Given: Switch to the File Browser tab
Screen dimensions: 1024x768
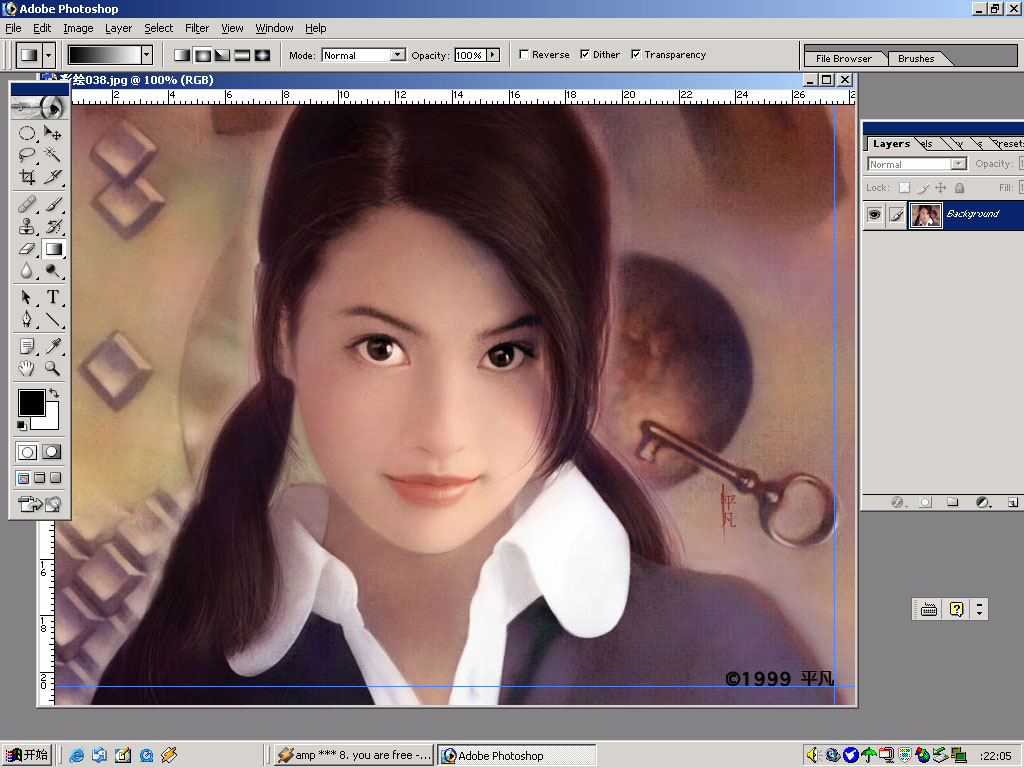Looking at the screenshot, I should tap(844, 58).
